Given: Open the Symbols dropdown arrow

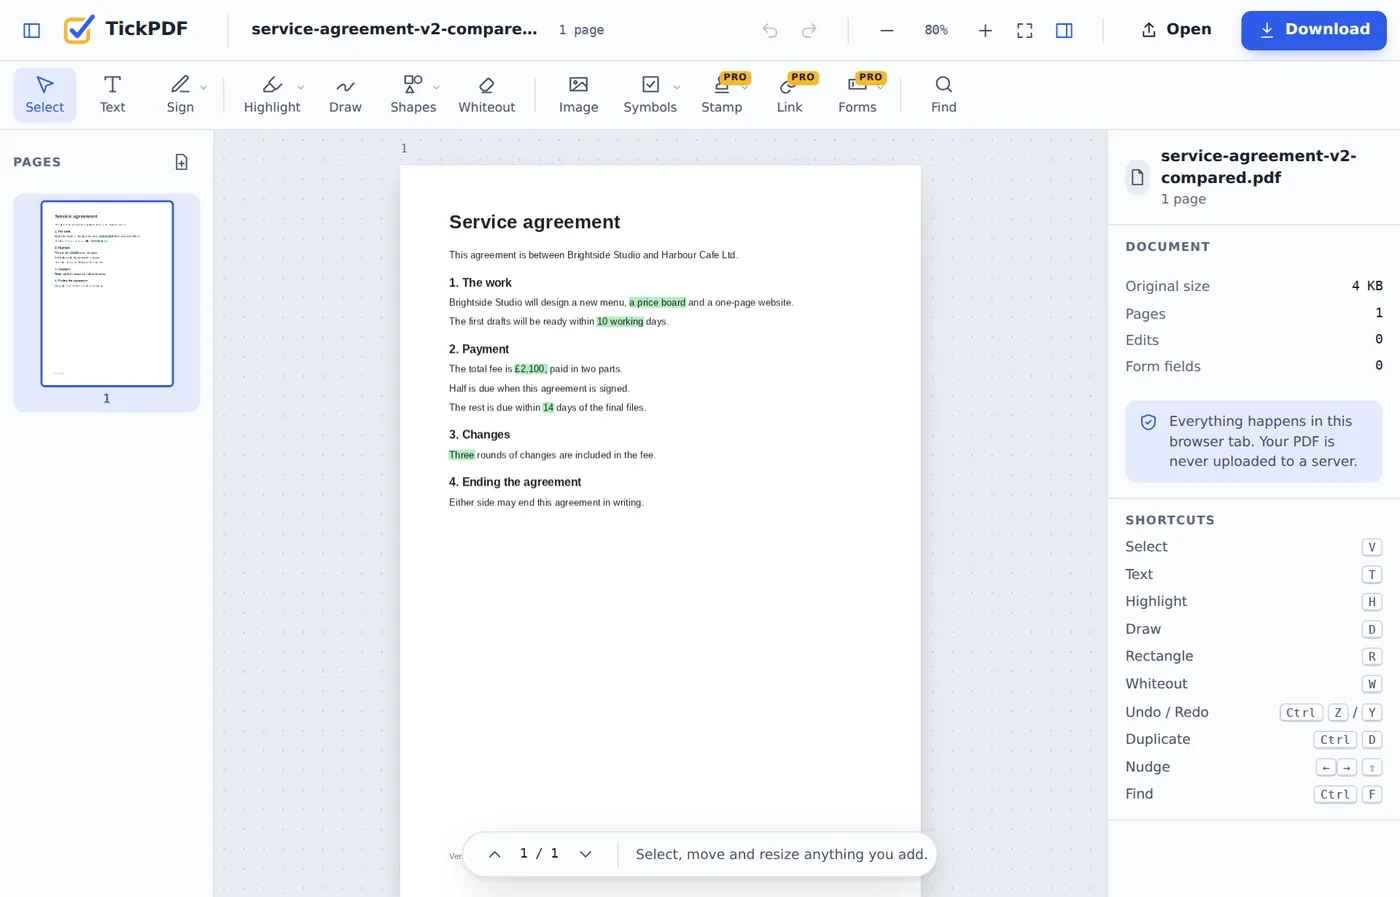Looking at the screenshot, I should [677, 87].
